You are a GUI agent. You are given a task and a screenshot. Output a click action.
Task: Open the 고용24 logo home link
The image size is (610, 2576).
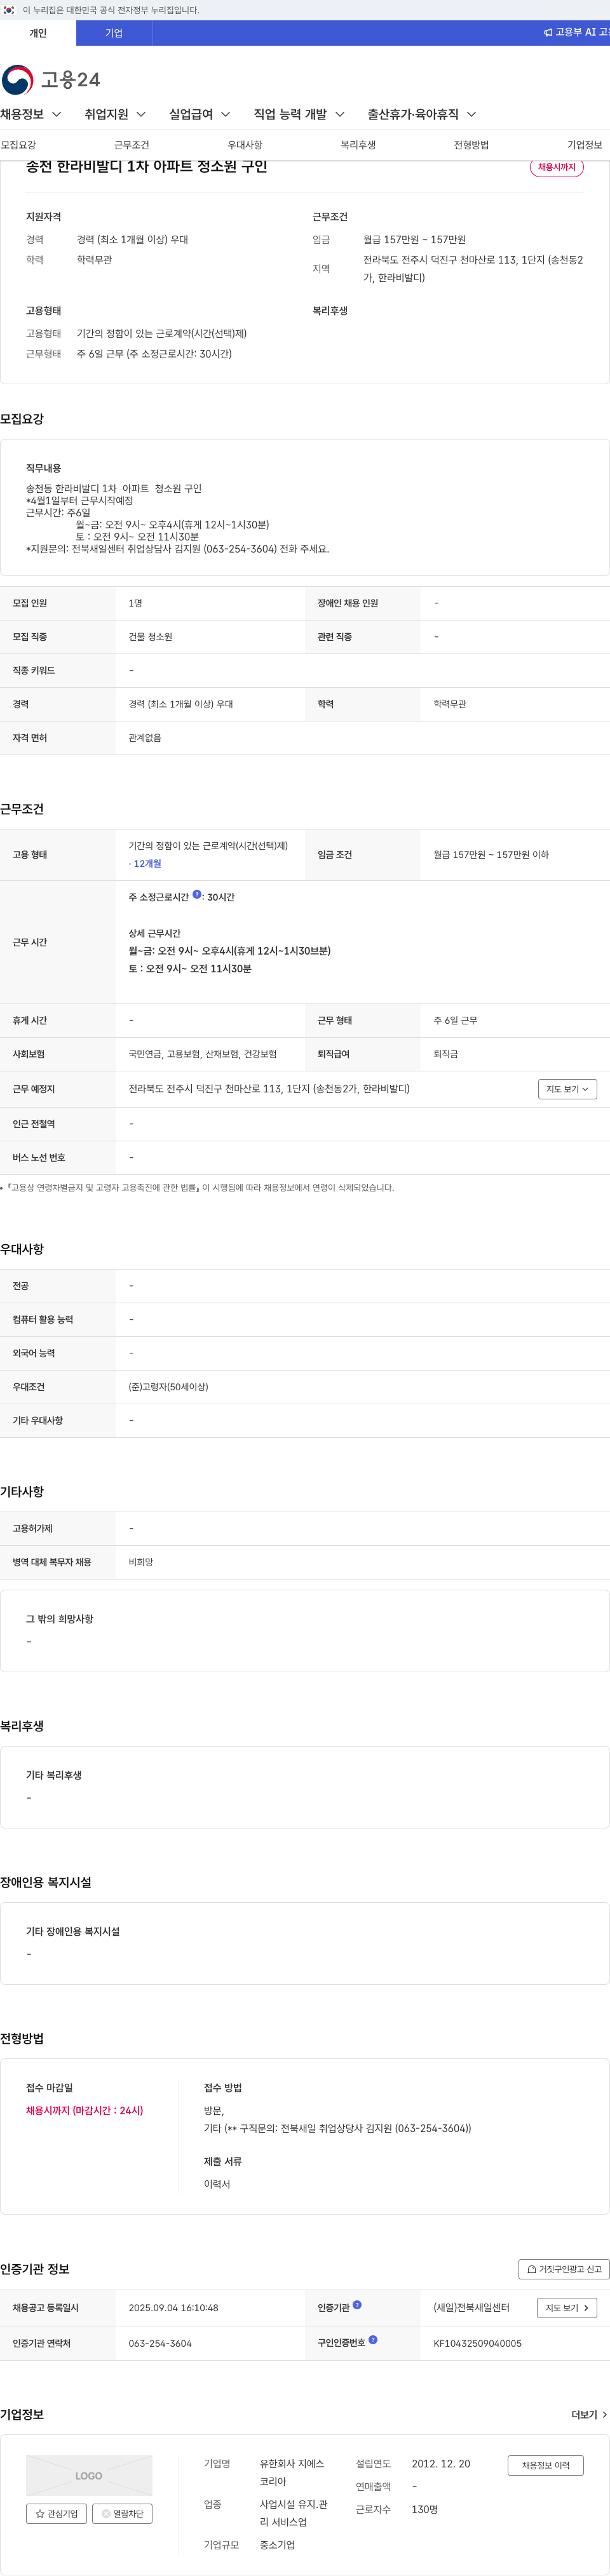tap(51, 79)
